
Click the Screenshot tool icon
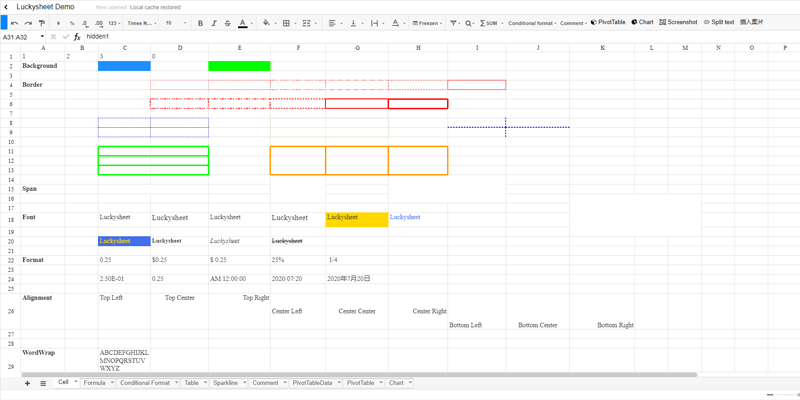coord(678,22)
